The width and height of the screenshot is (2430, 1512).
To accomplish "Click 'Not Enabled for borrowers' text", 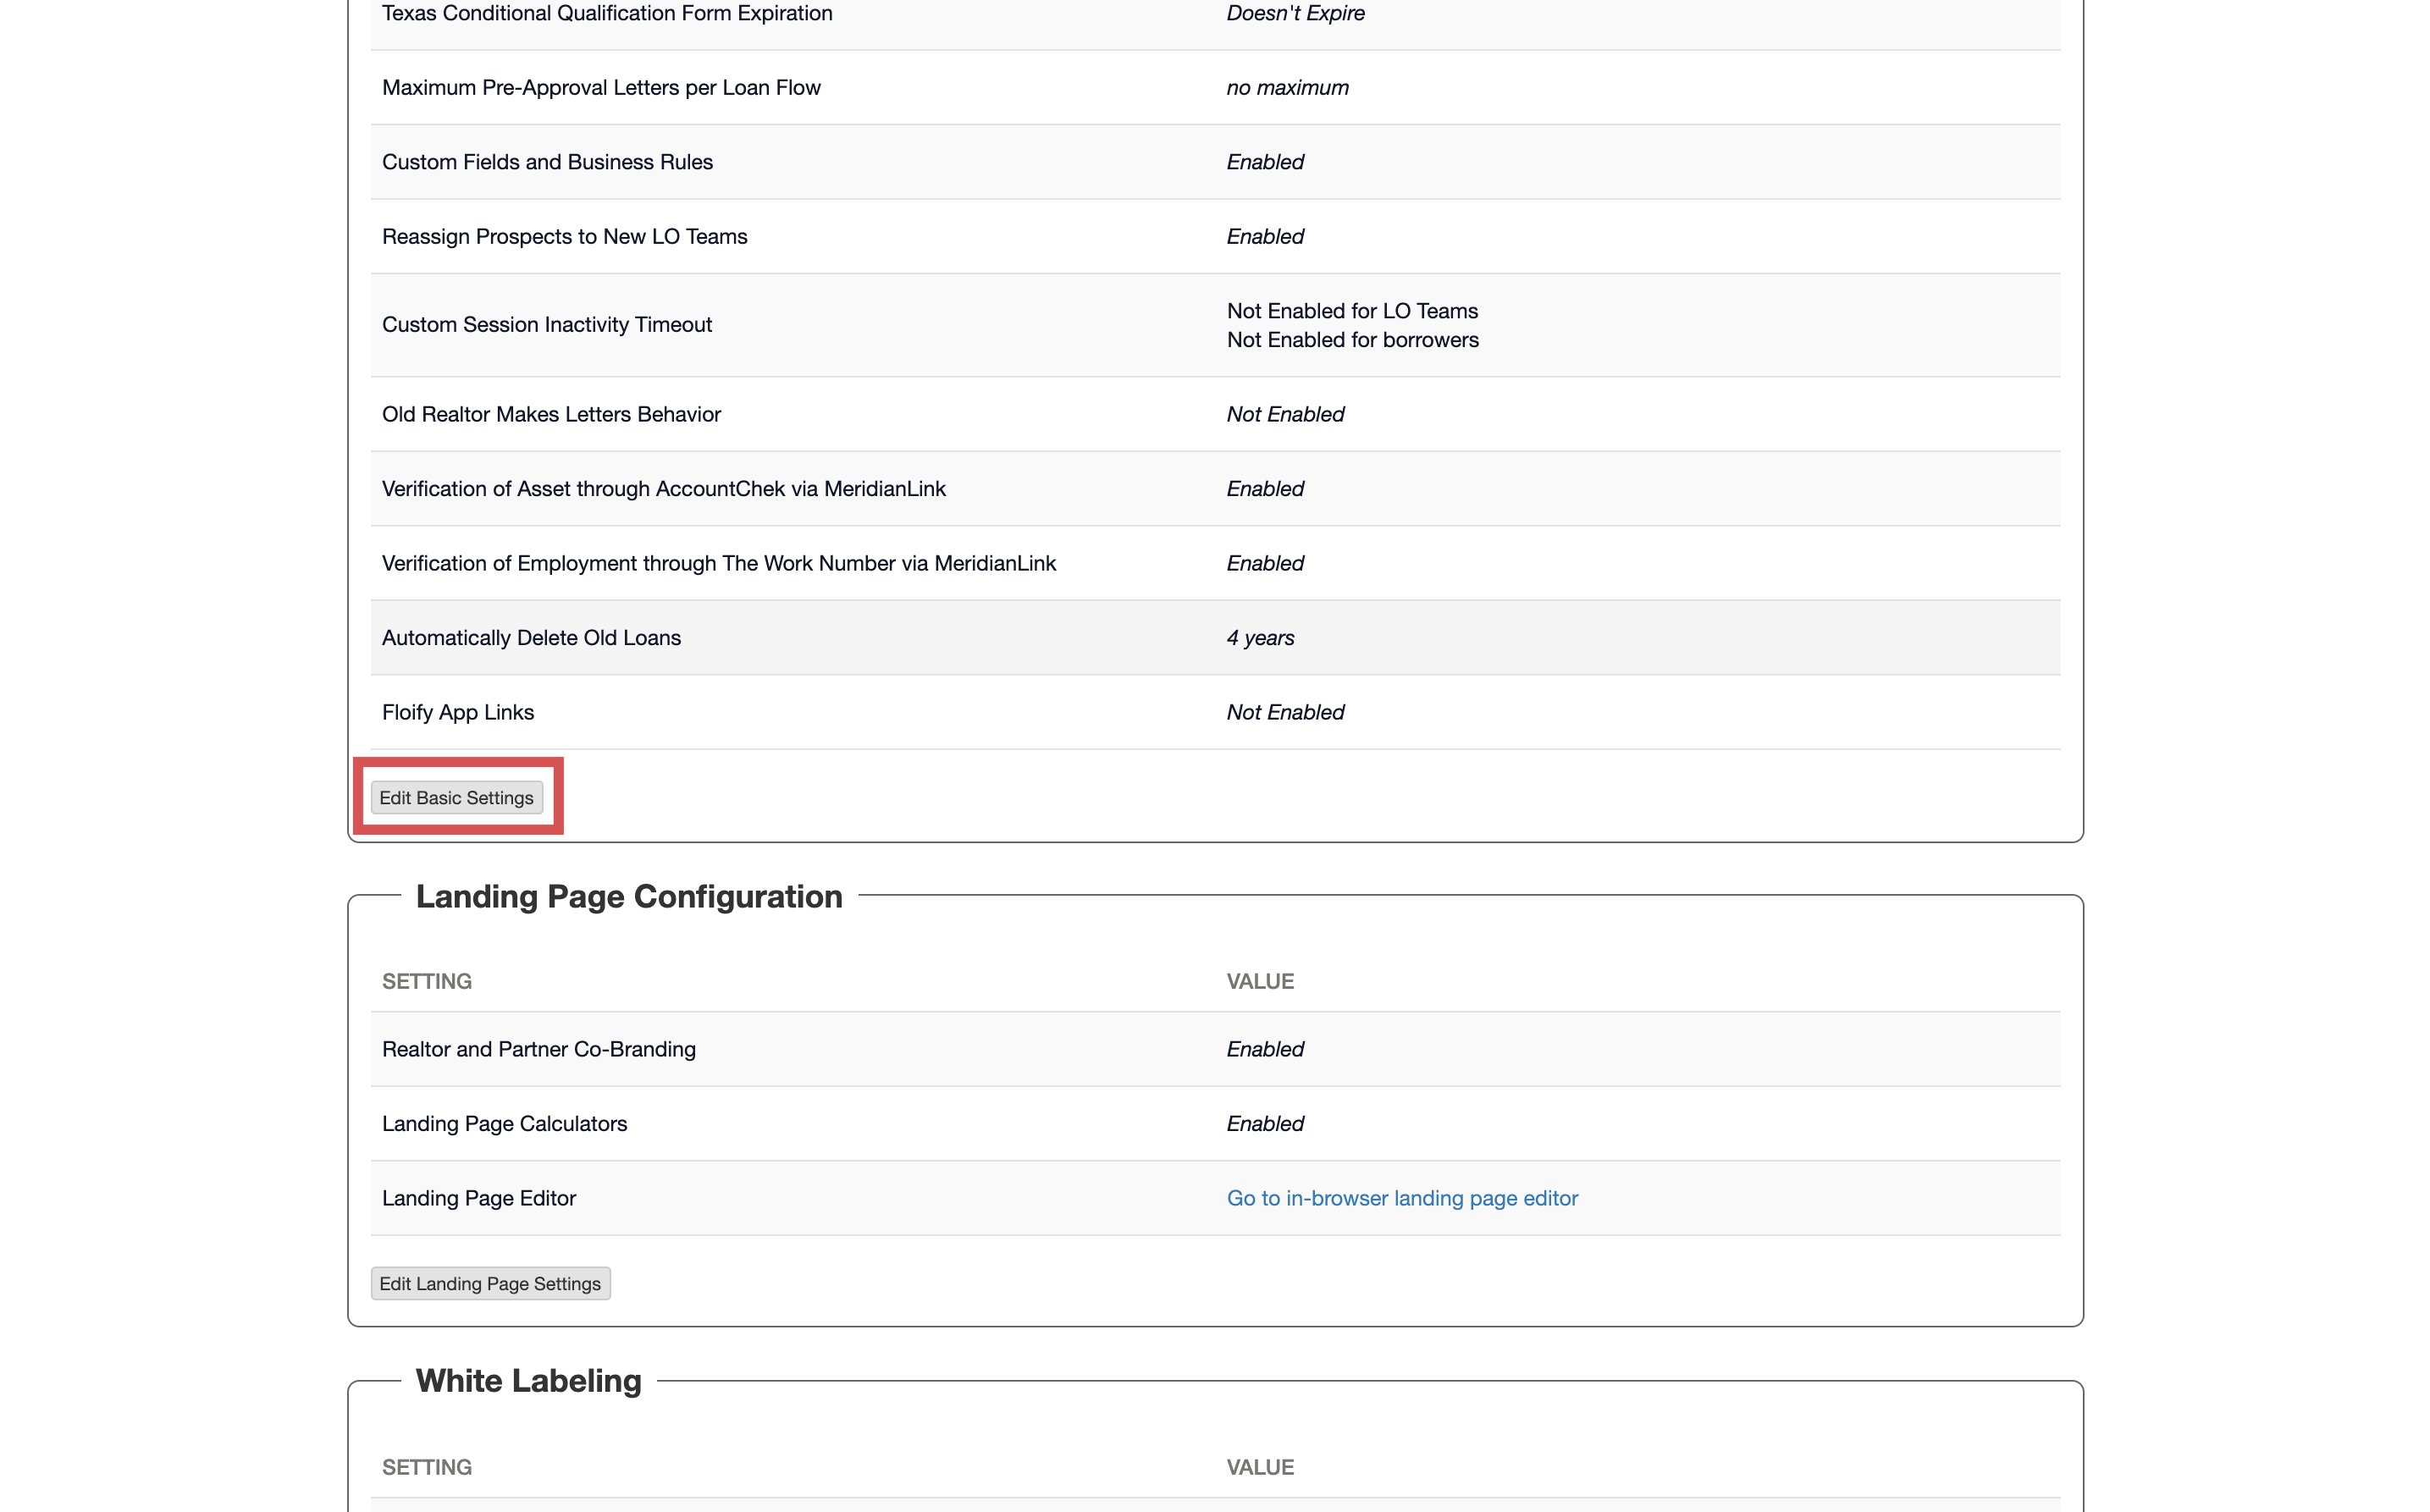I will 1352,340.
